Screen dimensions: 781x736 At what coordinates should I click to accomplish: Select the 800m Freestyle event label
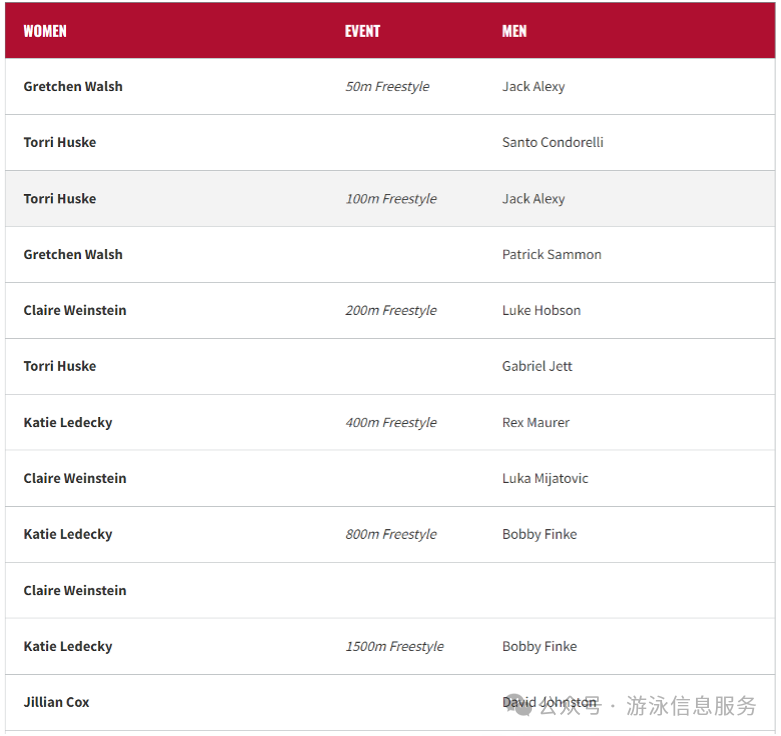coord(391,535)
